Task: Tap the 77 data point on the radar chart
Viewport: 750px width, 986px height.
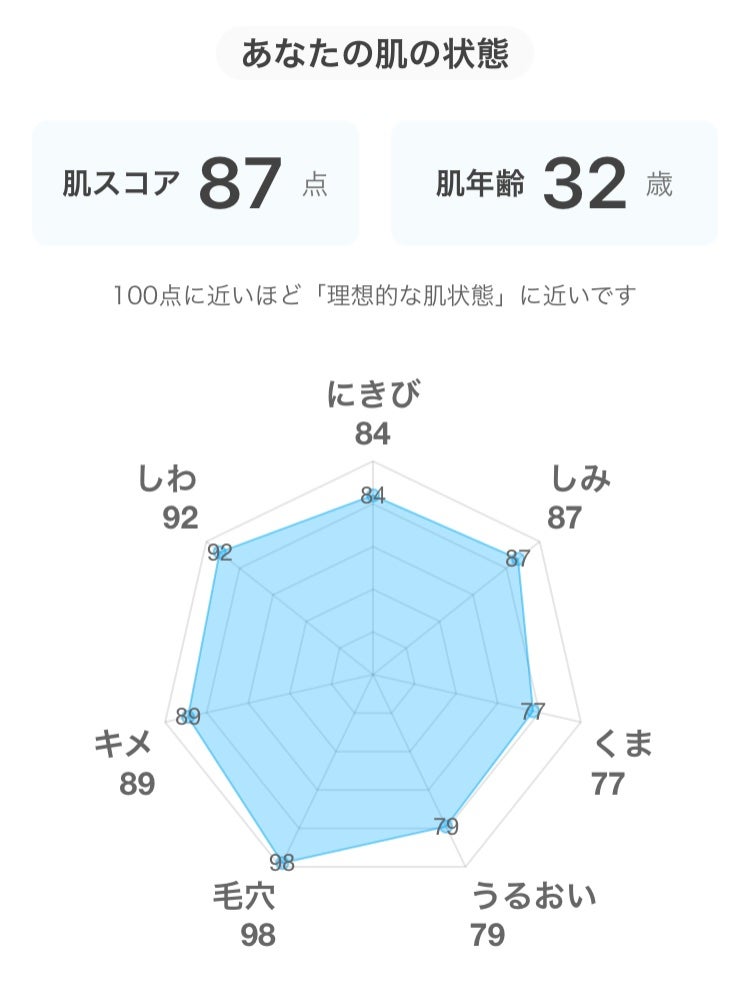Action: 534,711
